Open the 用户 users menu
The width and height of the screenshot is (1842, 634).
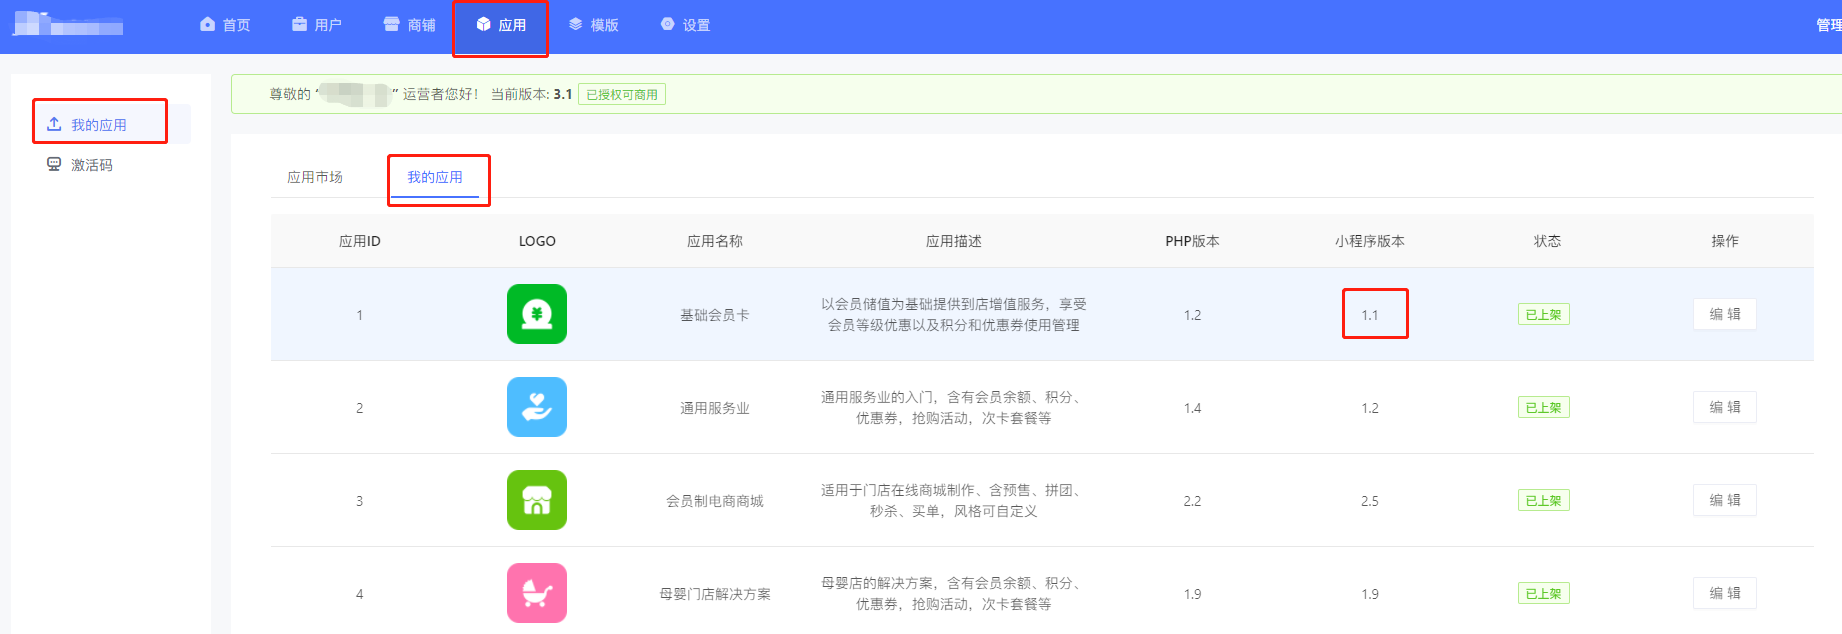(x=317, y=25)
